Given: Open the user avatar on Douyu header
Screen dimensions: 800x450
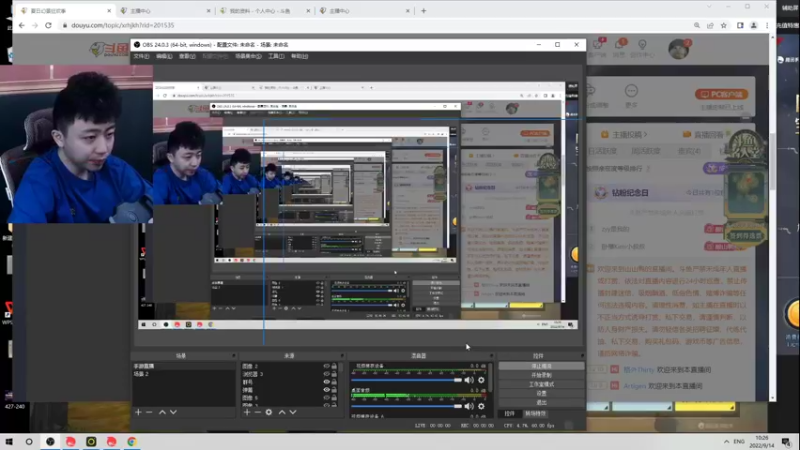Looking at the screenshot, I should pyautogui.click(x=679, y=49).
